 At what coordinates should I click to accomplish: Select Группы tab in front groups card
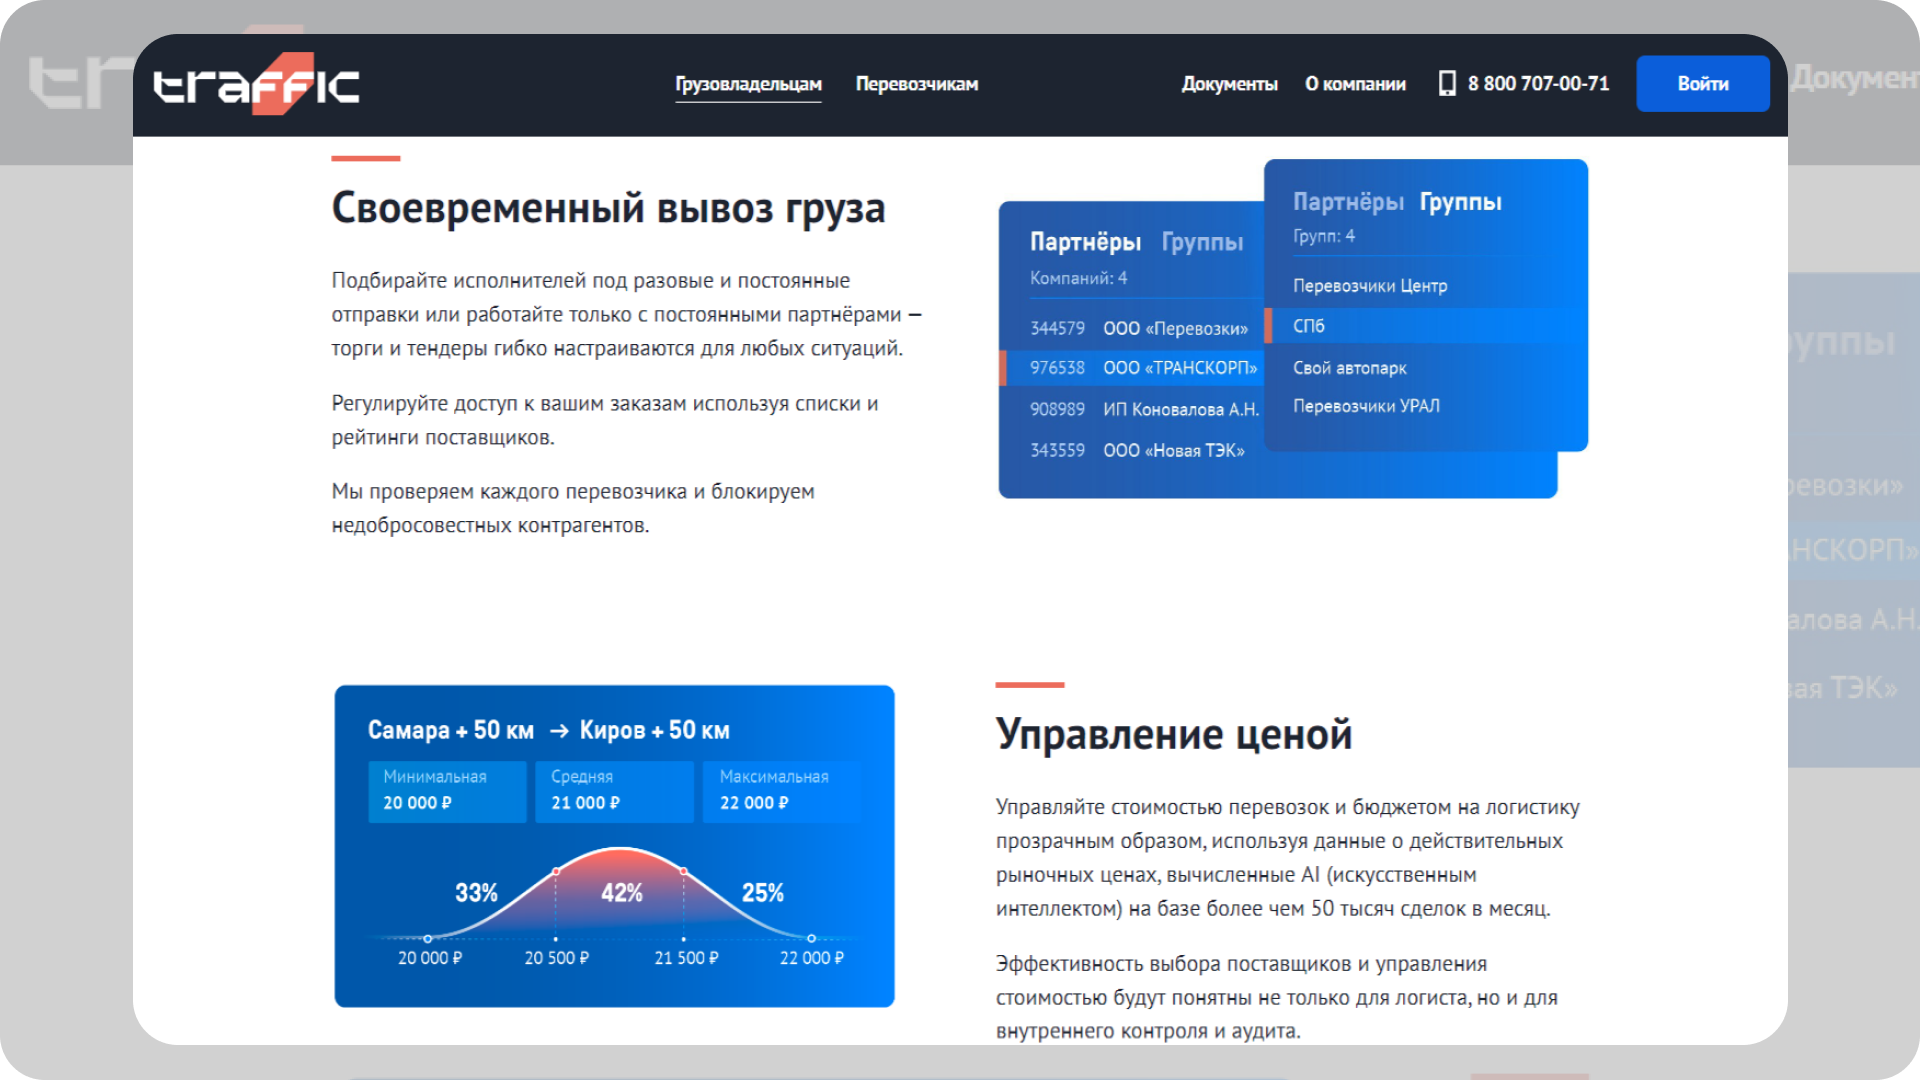pyautogui.click(x=1460, y=202)
